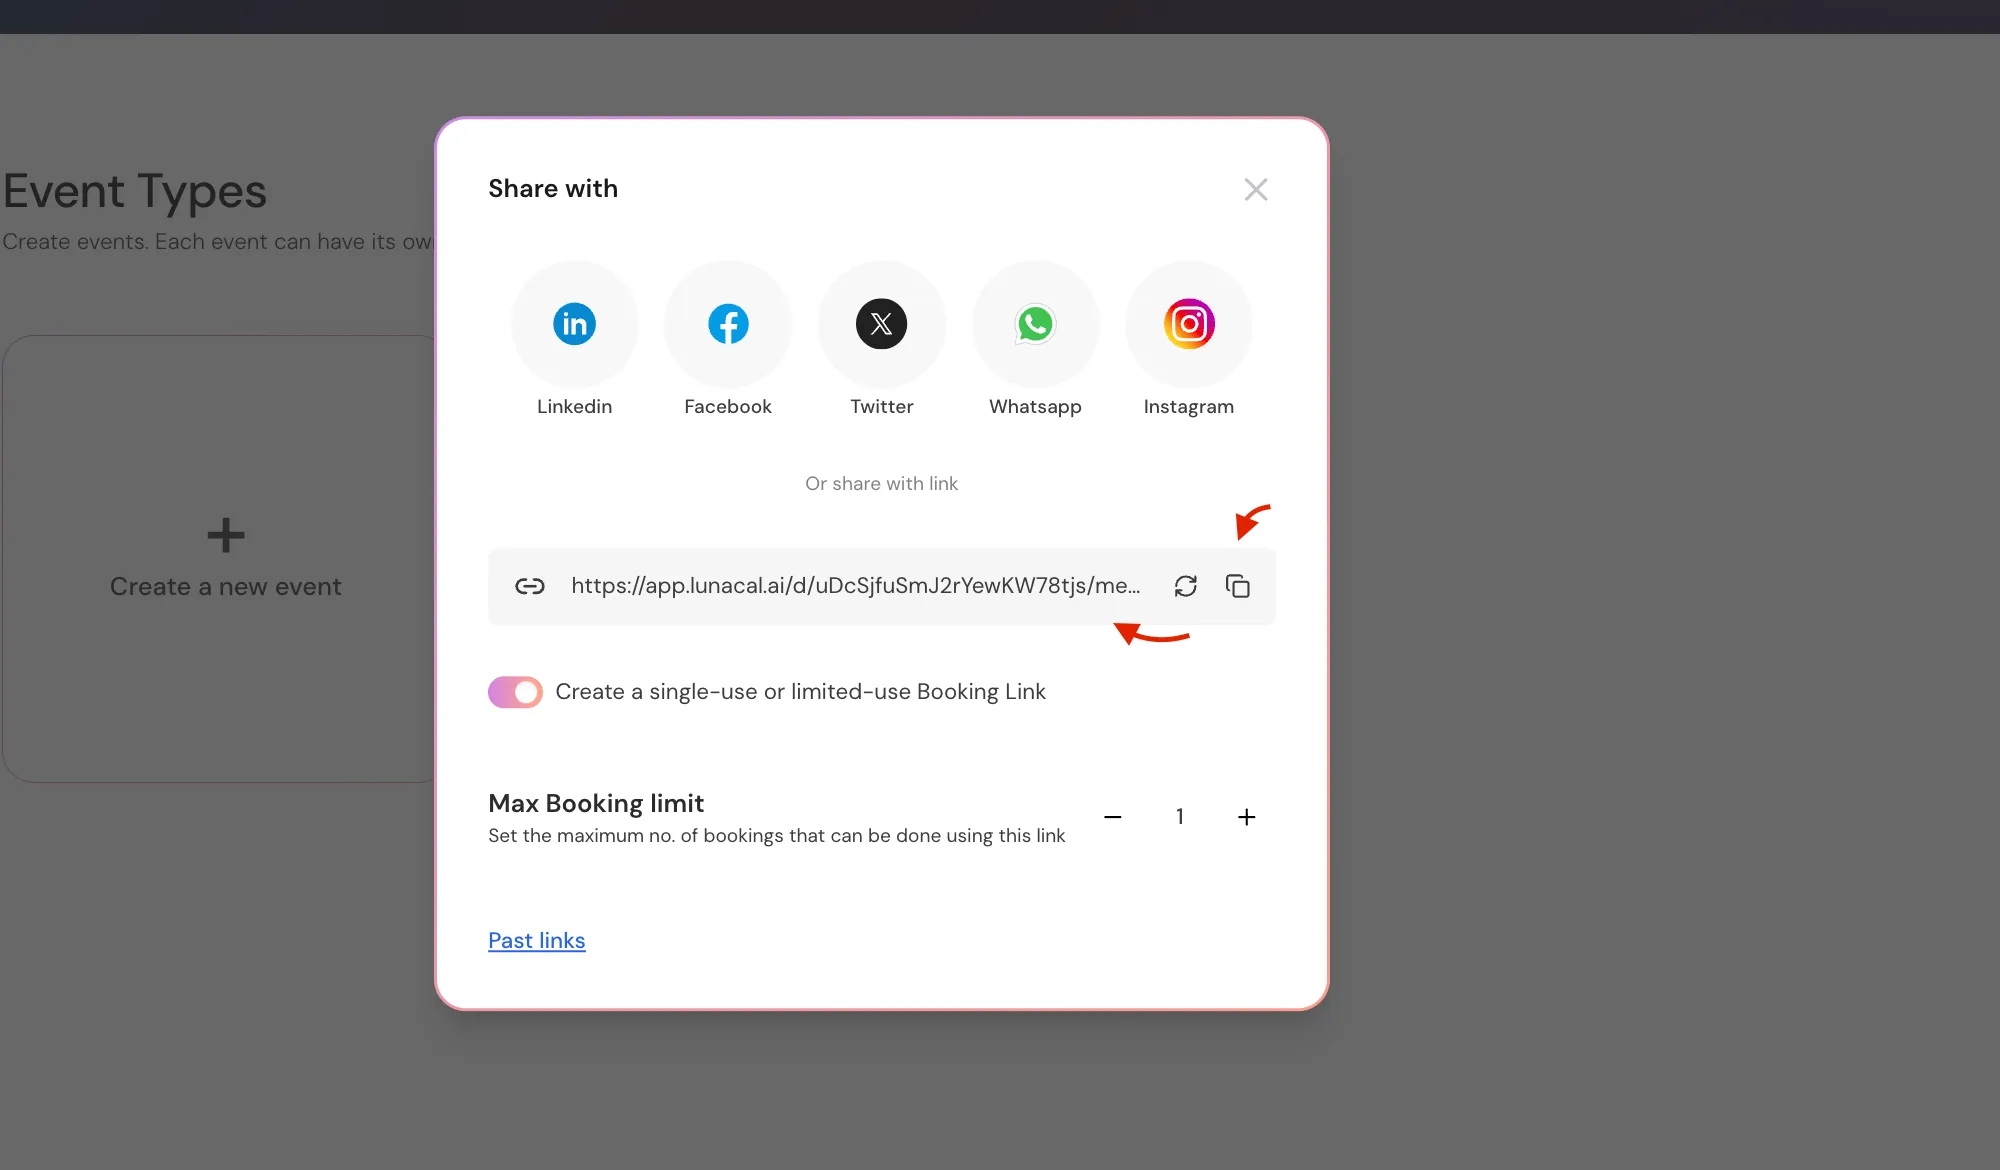Open the Past links hyperlink
Viewport: 2000px width, 1170px height.
pyautogui.click(x=536, y=941)
